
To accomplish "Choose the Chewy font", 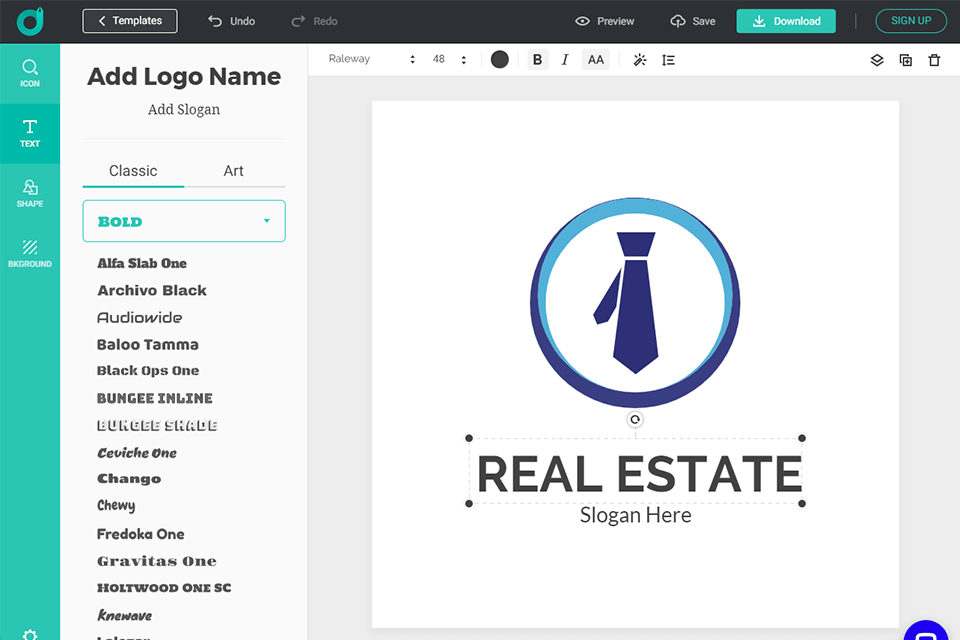I will click(x=116, y=505).
